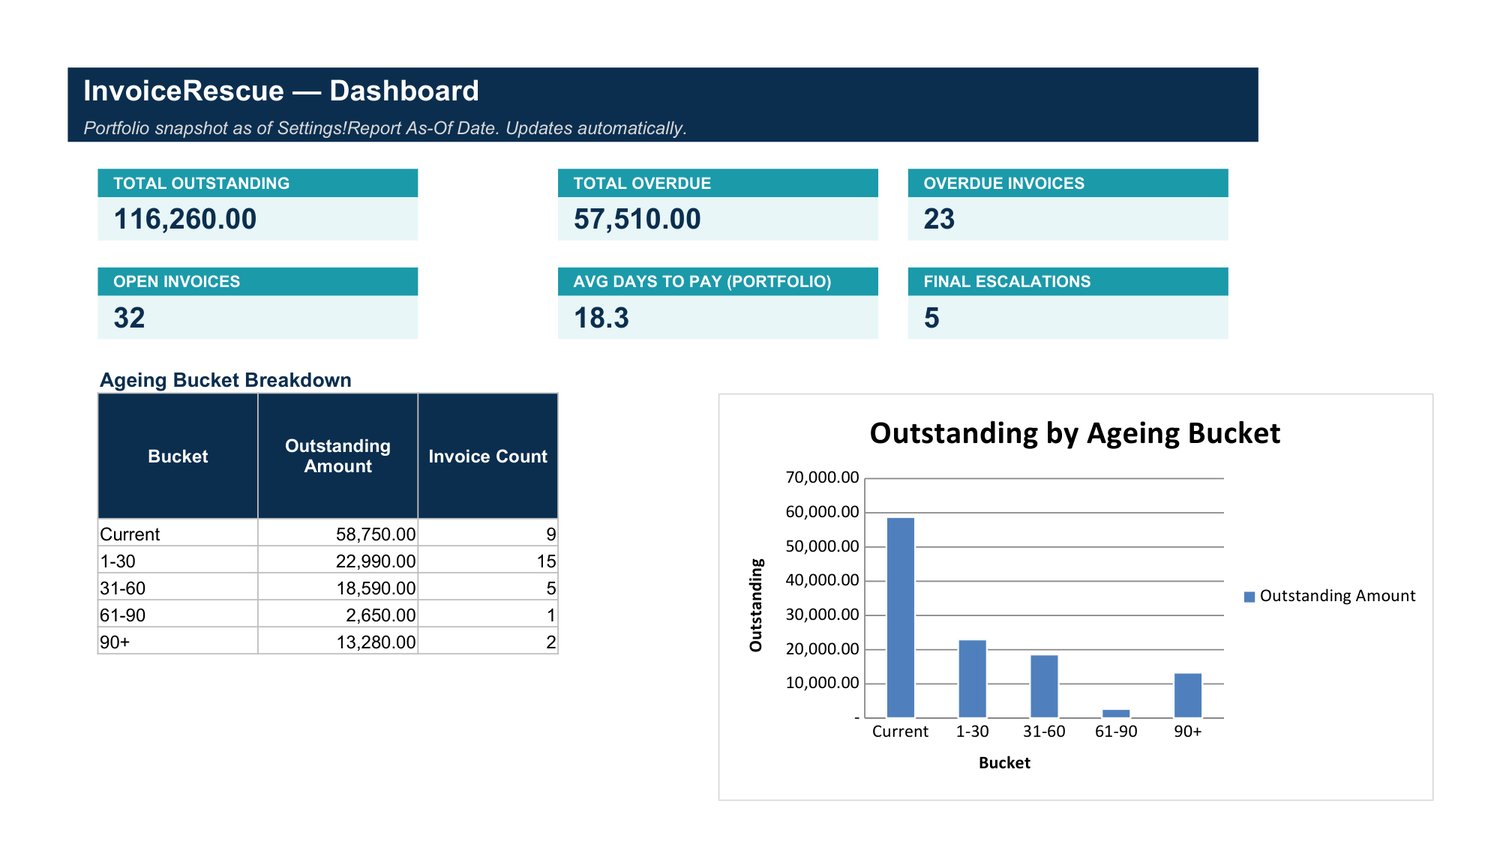Click the chart title Outstanding by Ageing Bucket

[1075, 433]
